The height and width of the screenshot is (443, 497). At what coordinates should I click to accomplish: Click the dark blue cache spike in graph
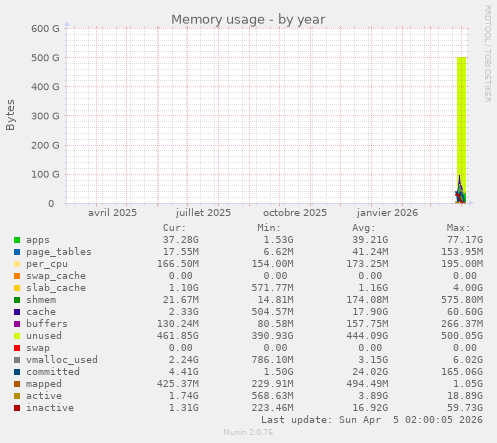point(460,182)
